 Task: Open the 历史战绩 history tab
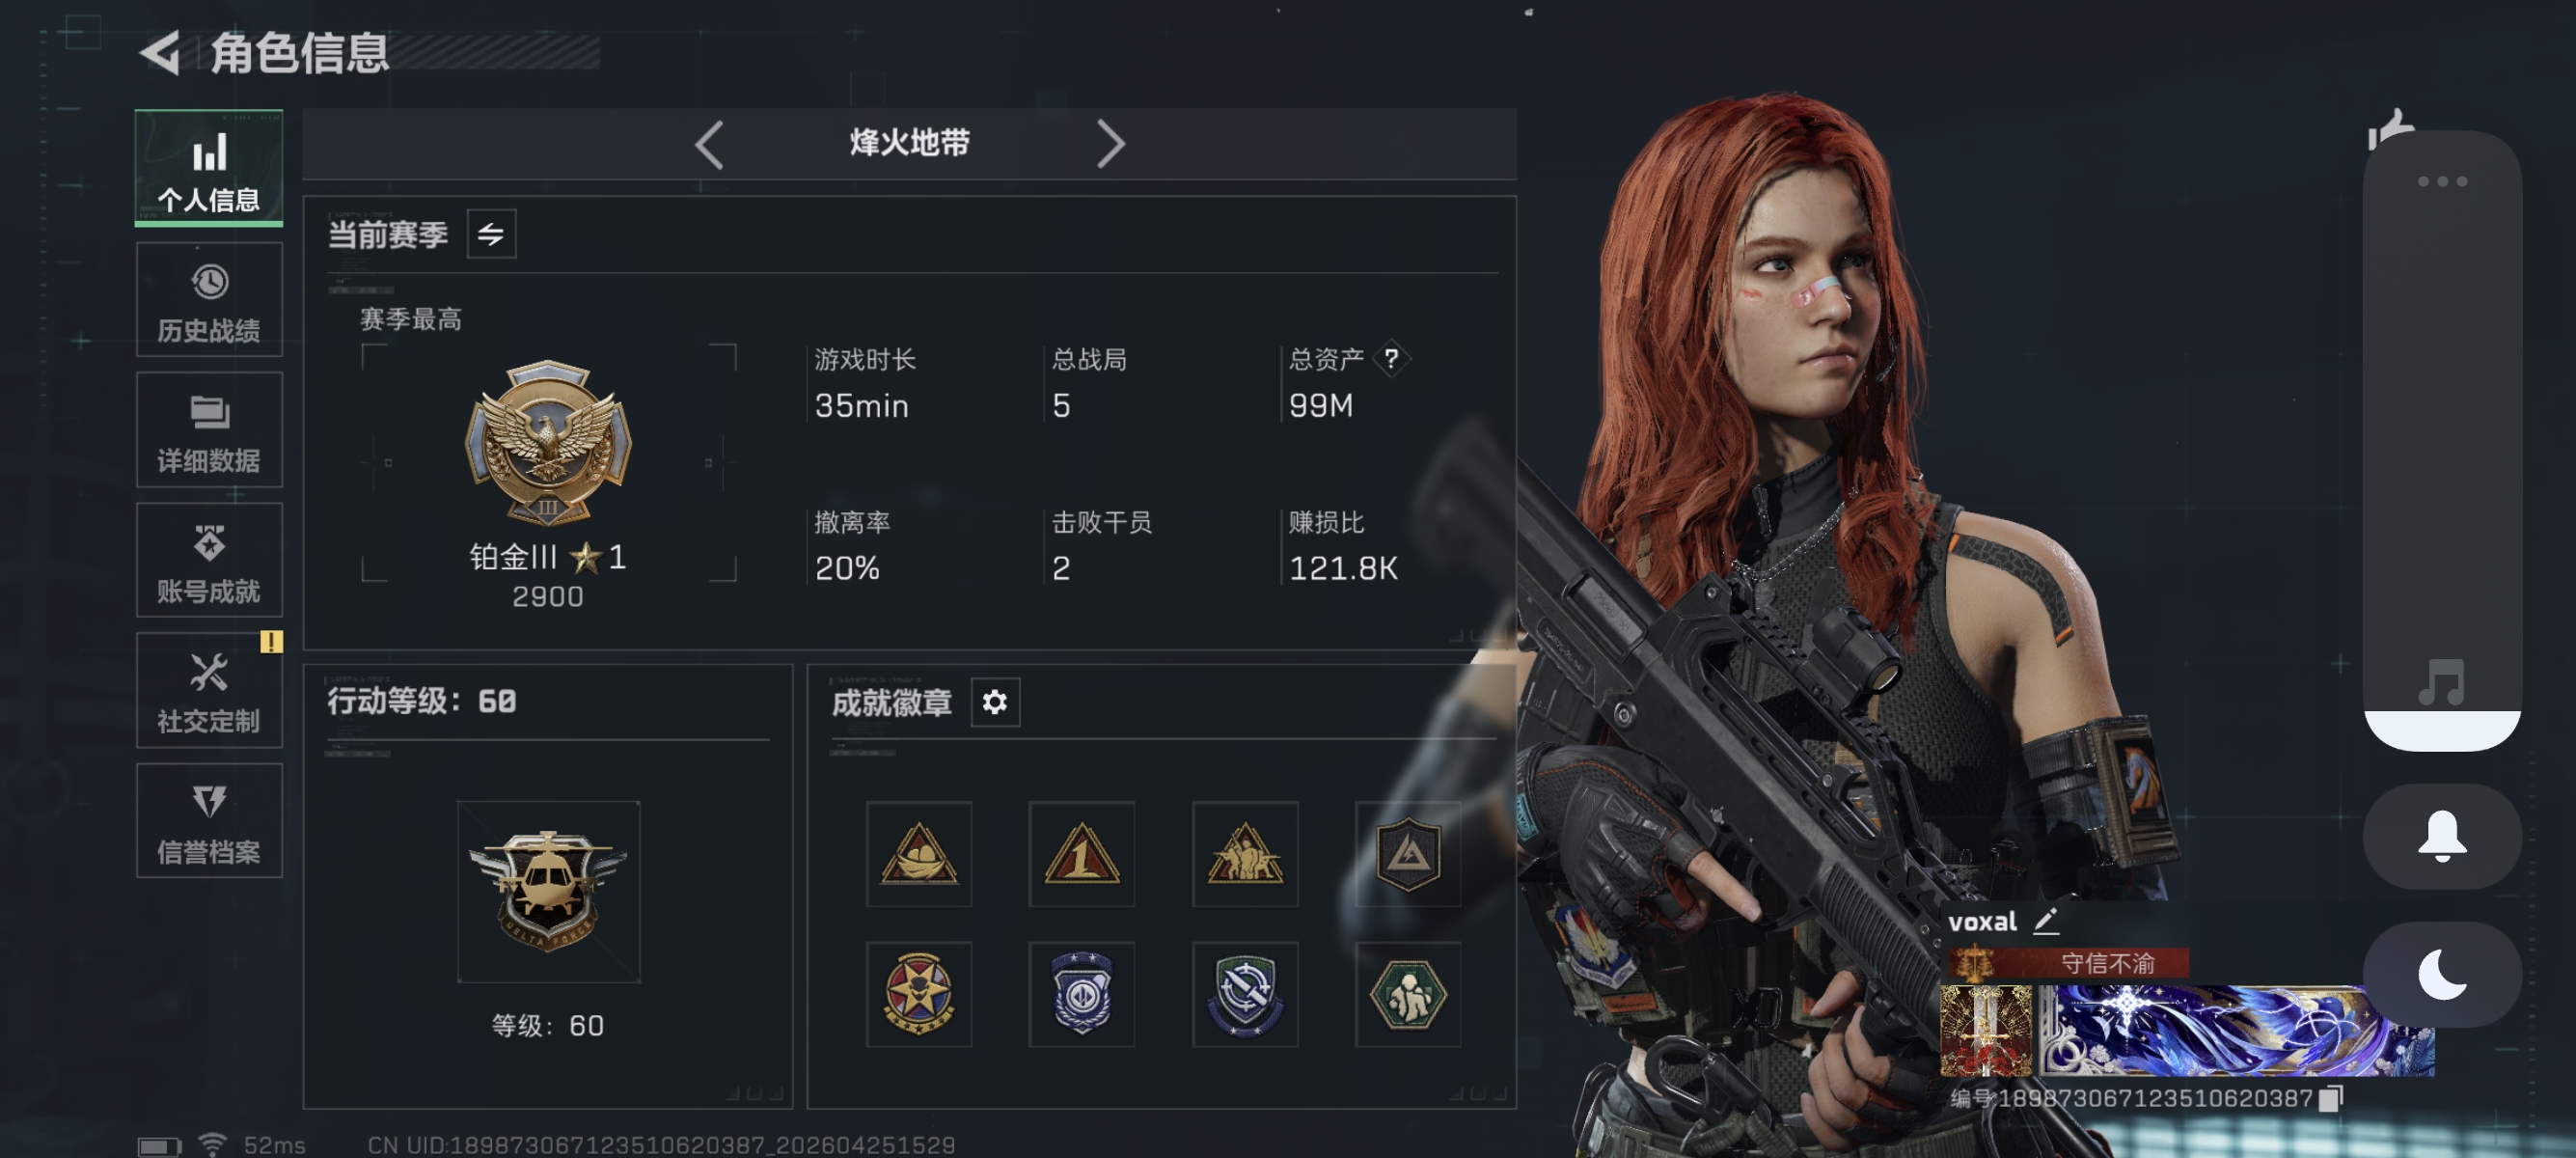click(209, 300)
